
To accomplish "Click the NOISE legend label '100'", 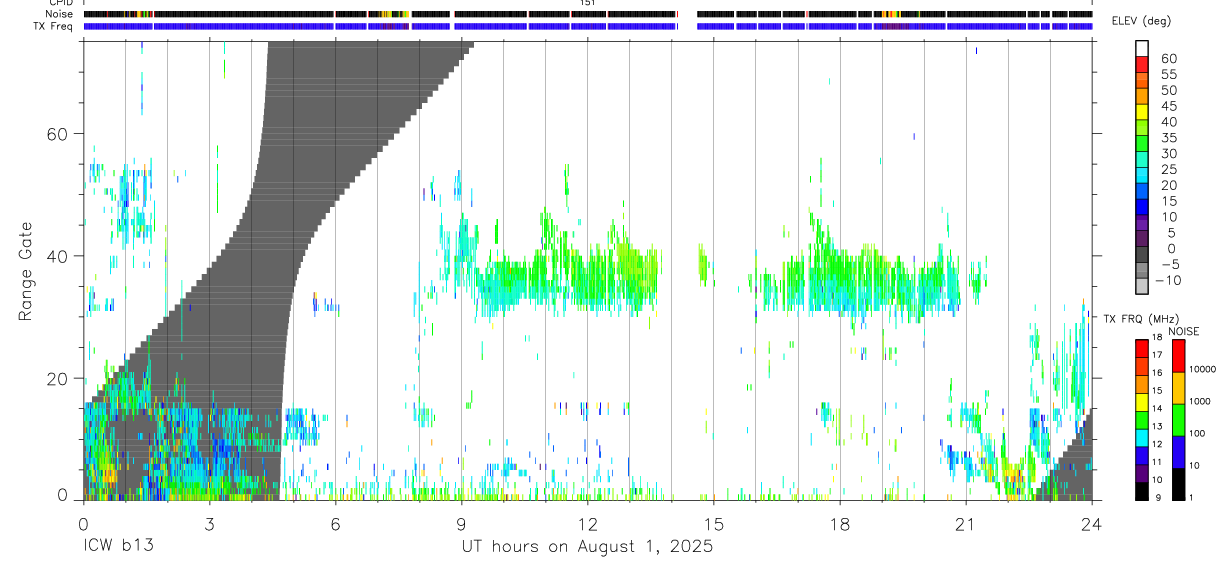I will point(1199,433).
